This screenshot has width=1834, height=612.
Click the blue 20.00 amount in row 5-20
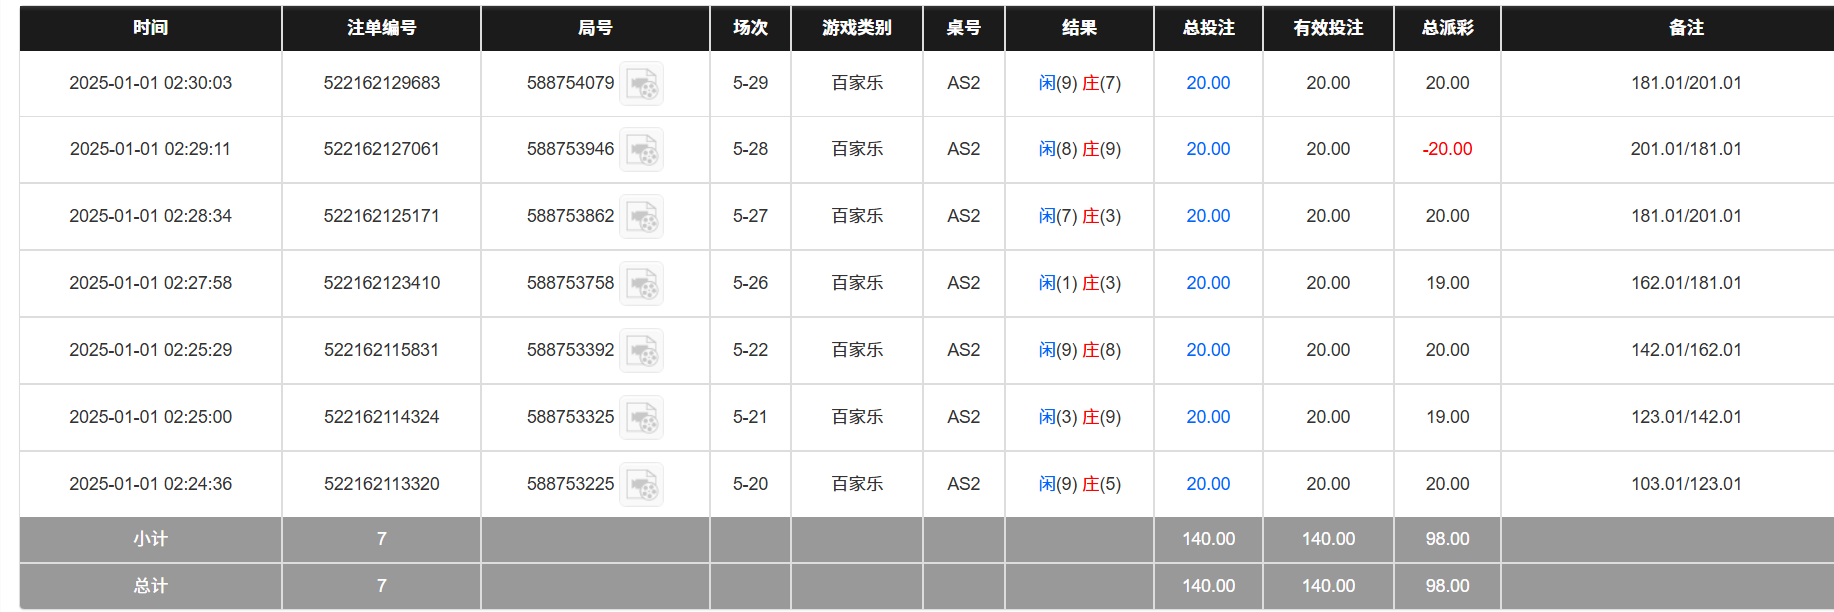coord(1208,483)
